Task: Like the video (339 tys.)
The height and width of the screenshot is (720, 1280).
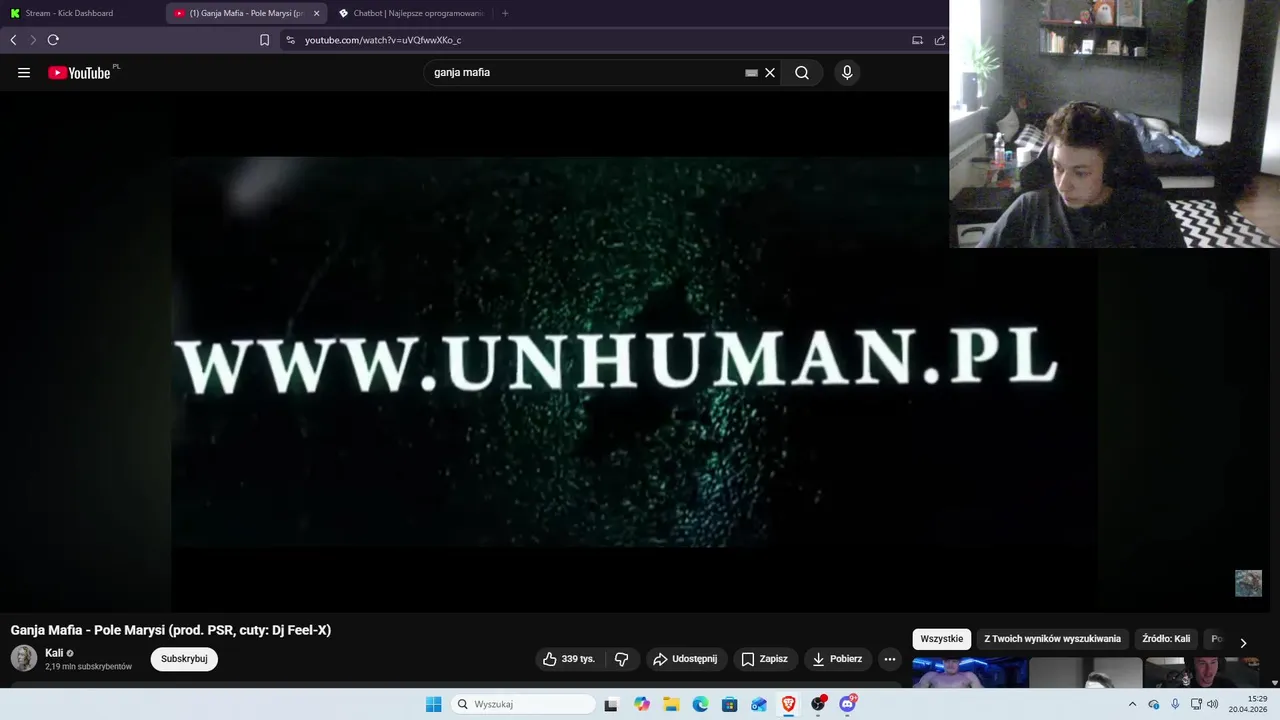Action: click(569, 659)
